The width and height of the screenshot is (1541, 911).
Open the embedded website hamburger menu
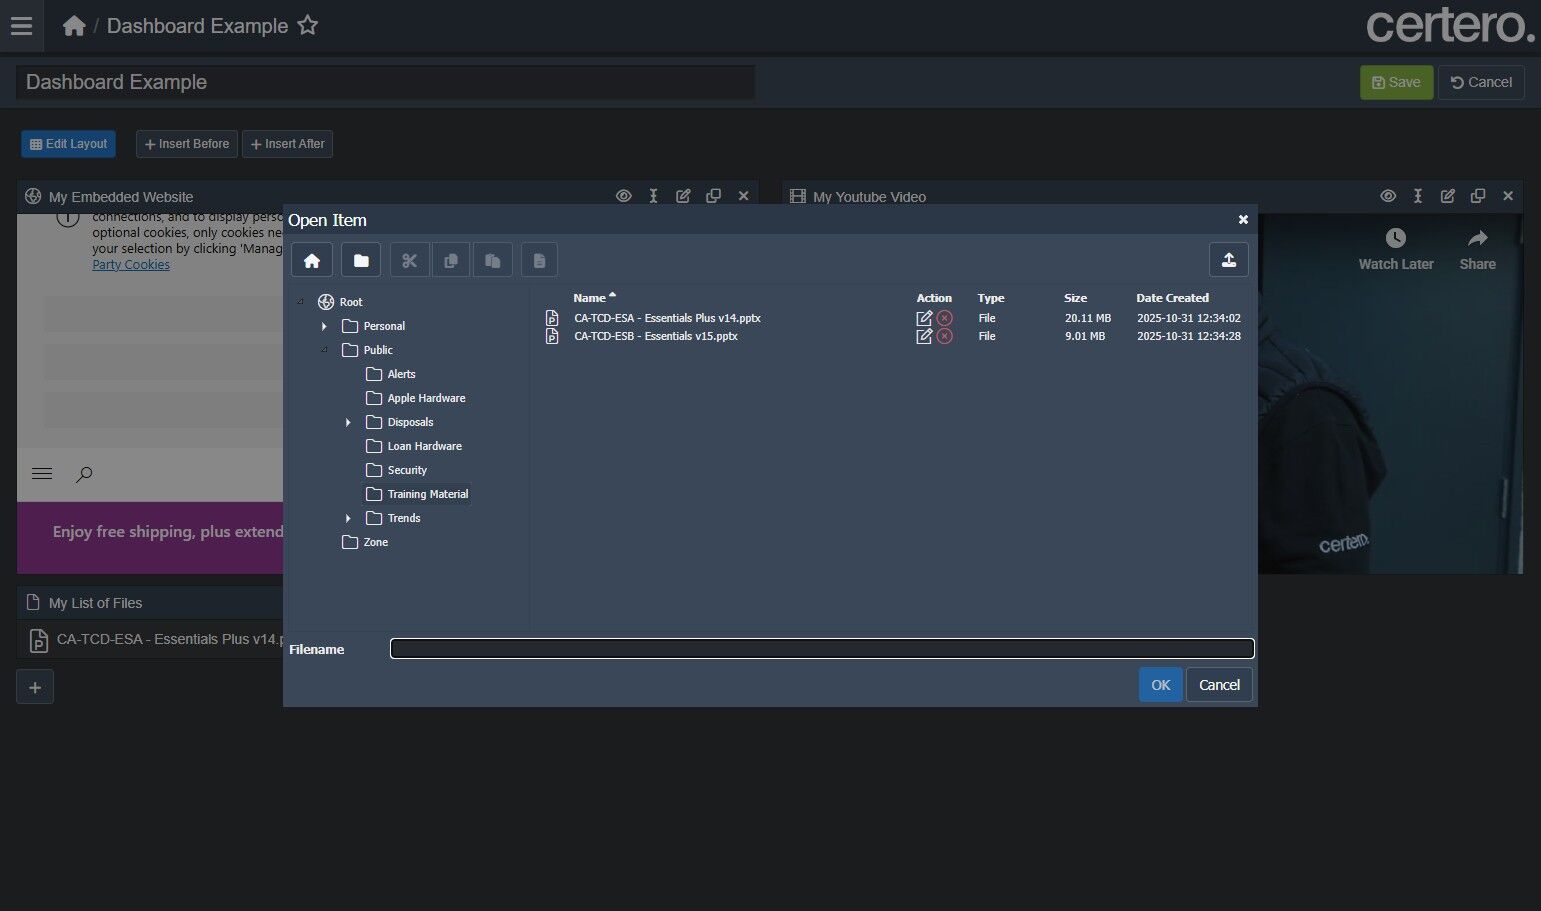coord(42,474)
